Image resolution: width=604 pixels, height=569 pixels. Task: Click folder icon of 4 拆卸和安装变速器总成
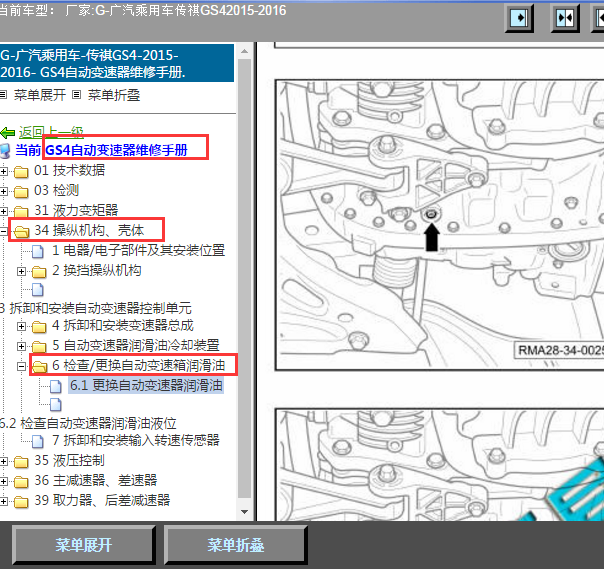click(39, 327)
